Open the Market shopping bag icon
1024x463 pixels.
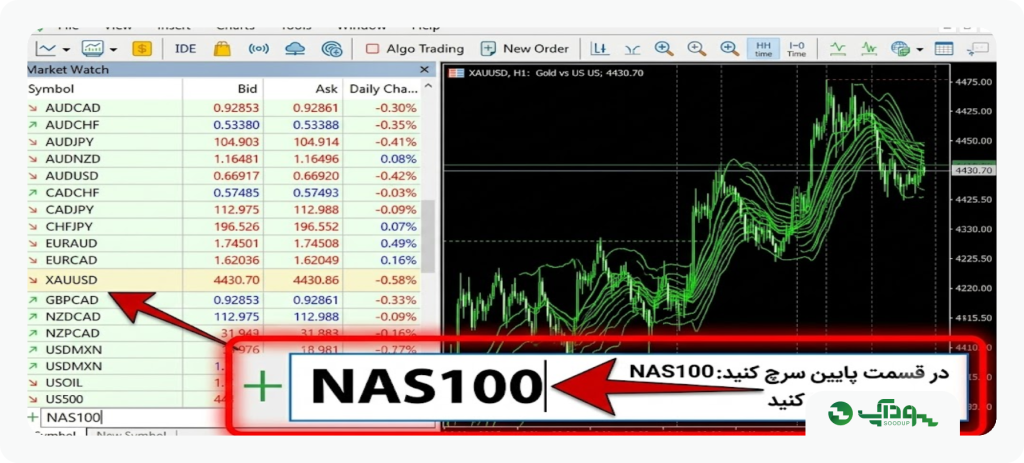point(222,48)
